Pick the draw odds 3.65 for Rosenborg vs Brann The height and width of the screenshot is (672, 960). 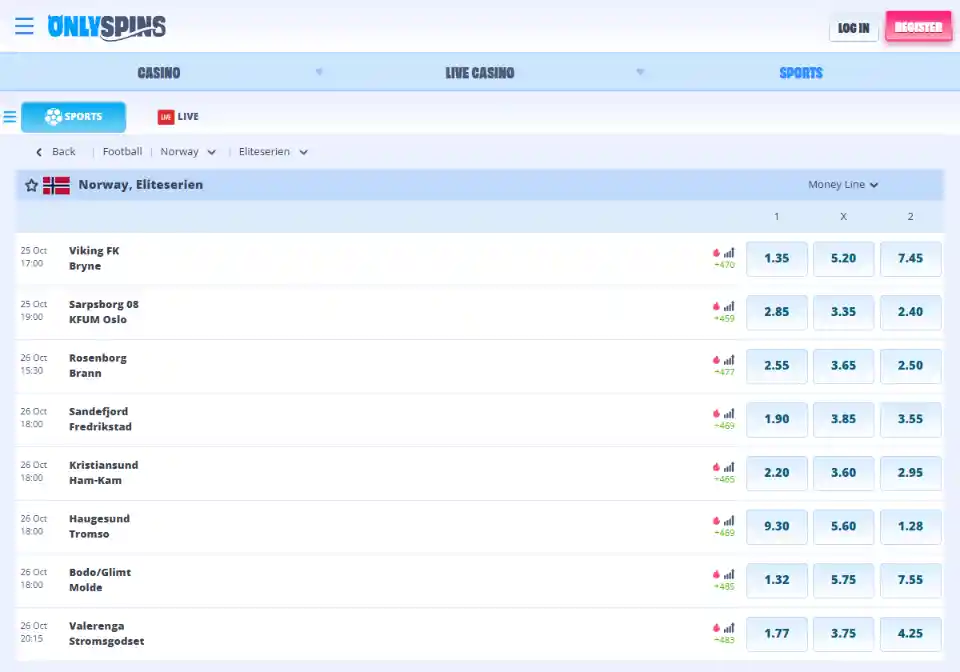(x=843, y=365)
